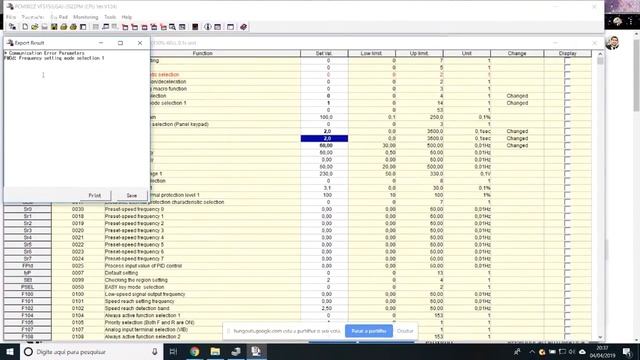The width and height of the screenshot is (640, 360).
Task: Click the parameter table's vertical scrollbar thumb
Action: pos(600,61)
